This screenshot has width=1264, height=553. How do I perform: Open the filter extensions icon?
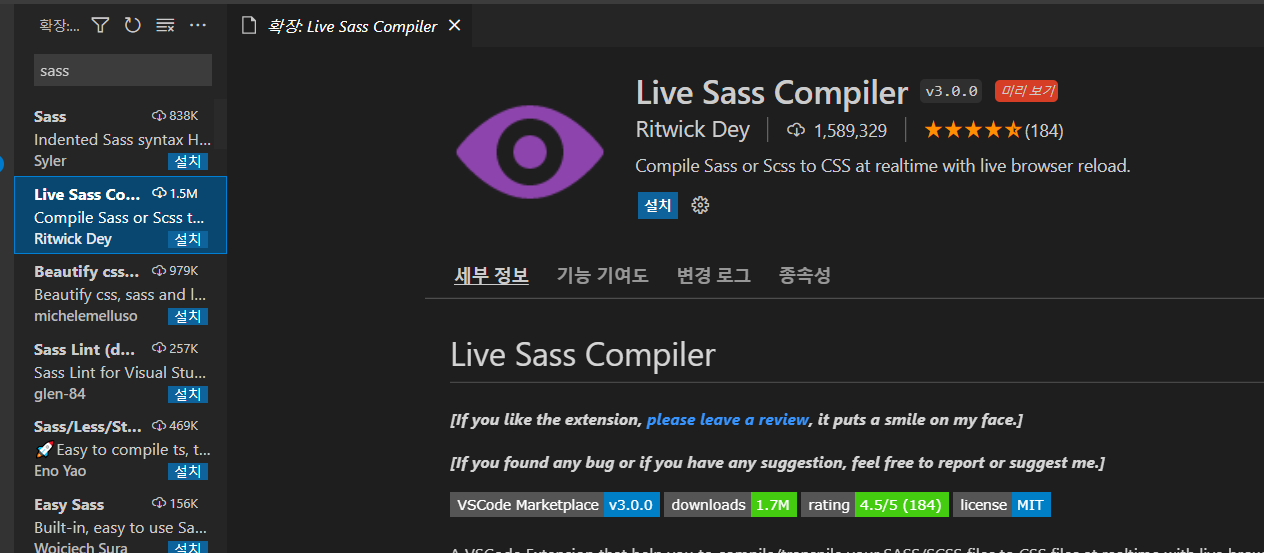[x=100, y=25]
